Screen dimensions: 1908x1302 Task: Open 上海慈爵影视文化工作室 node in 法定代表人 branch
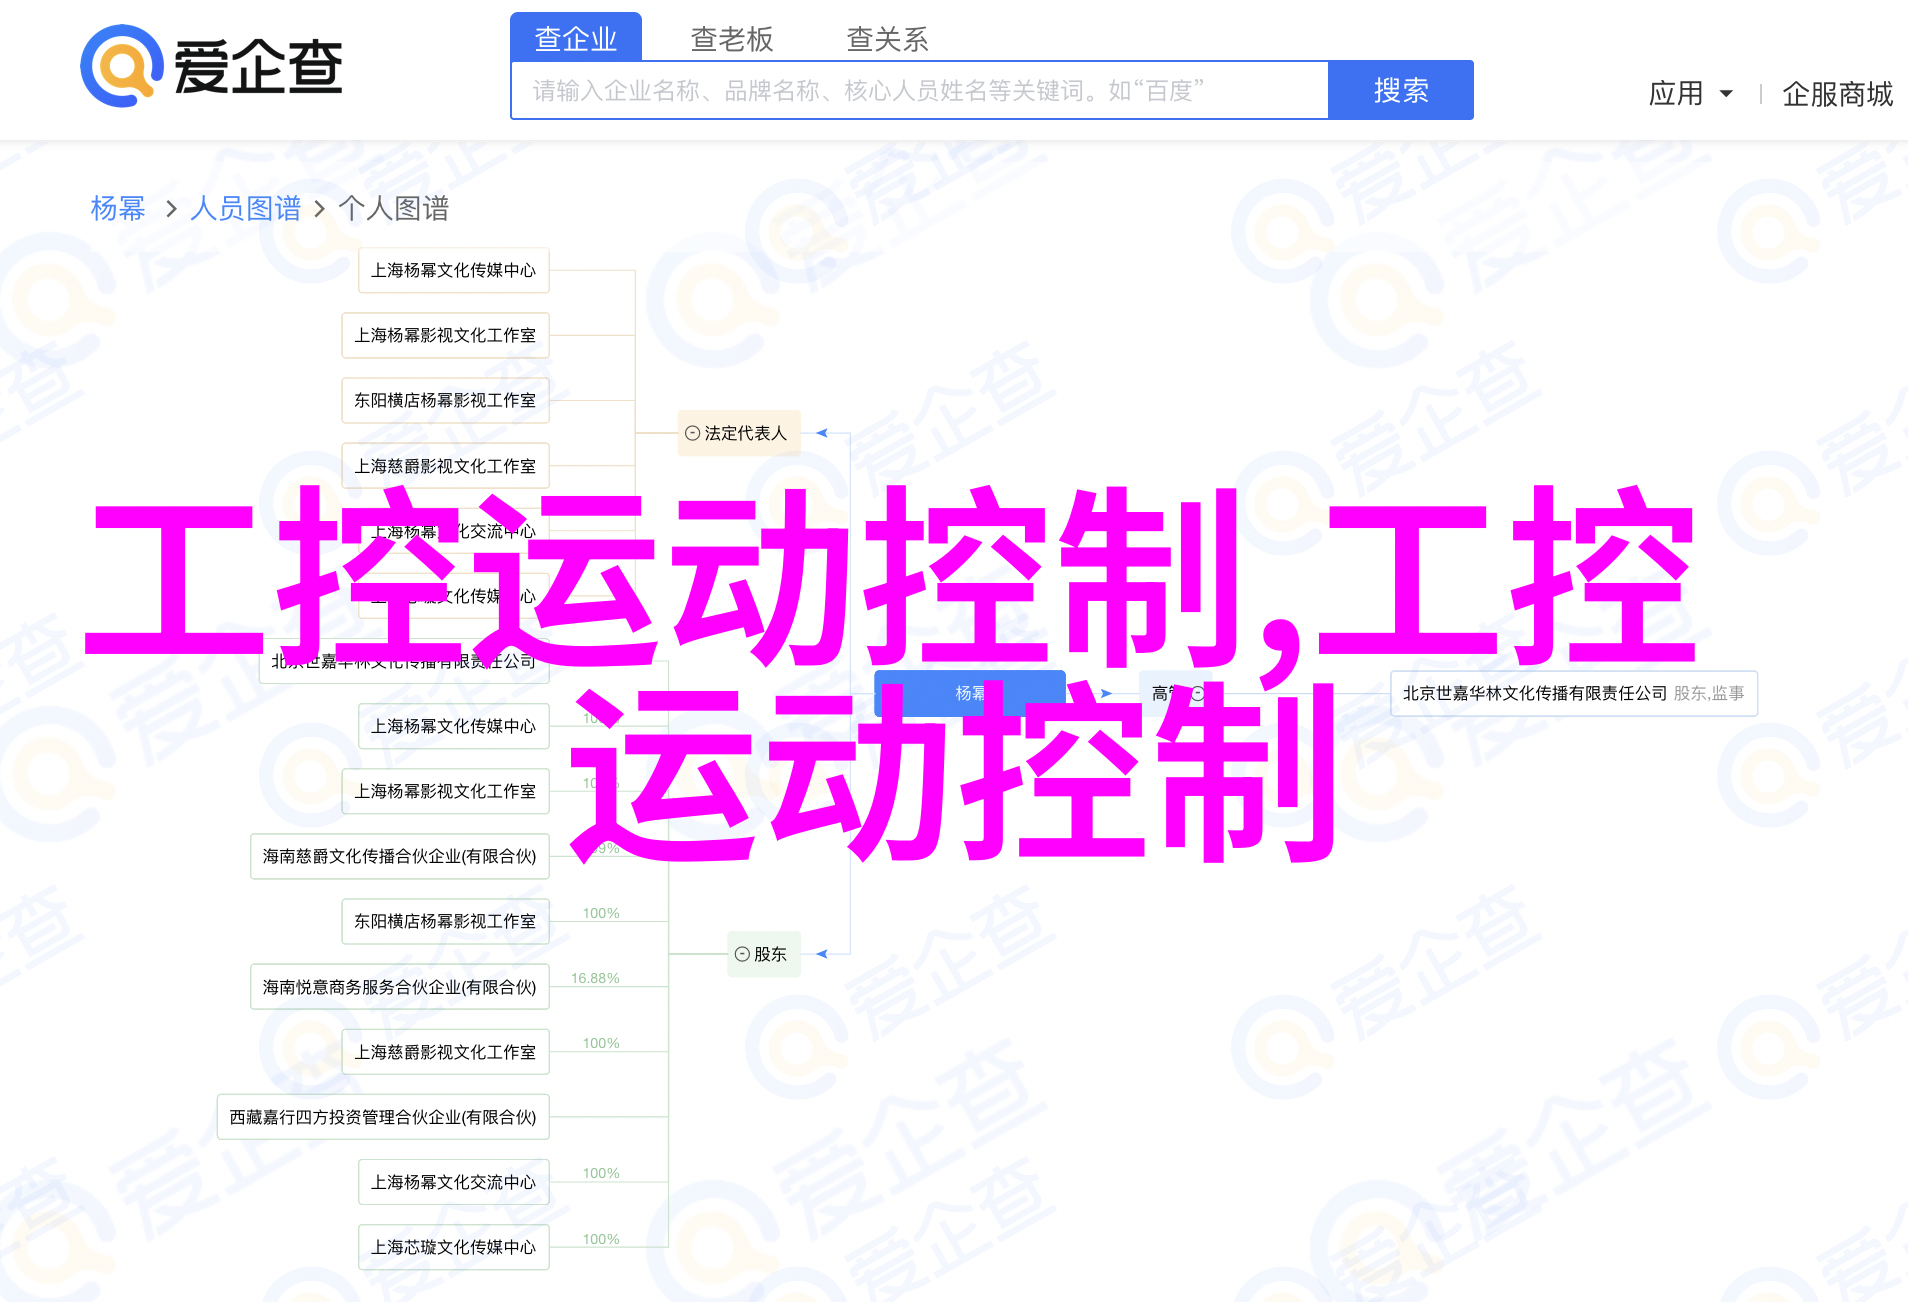click(x=445, y=466)
